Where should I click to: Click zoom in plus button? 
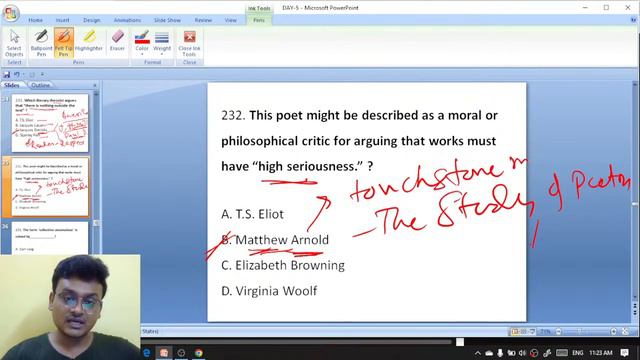pos(613,332)
